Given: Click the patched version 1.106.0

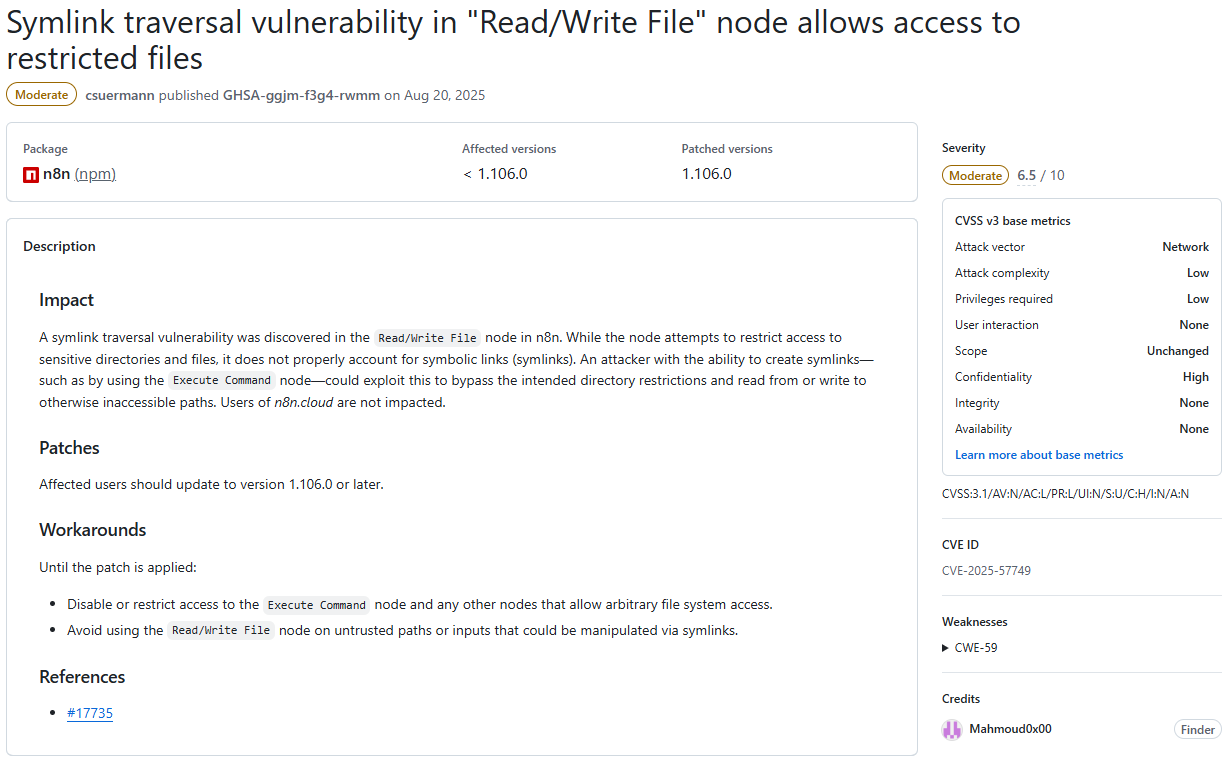Looking at the screenshot, I should point(706,174).
